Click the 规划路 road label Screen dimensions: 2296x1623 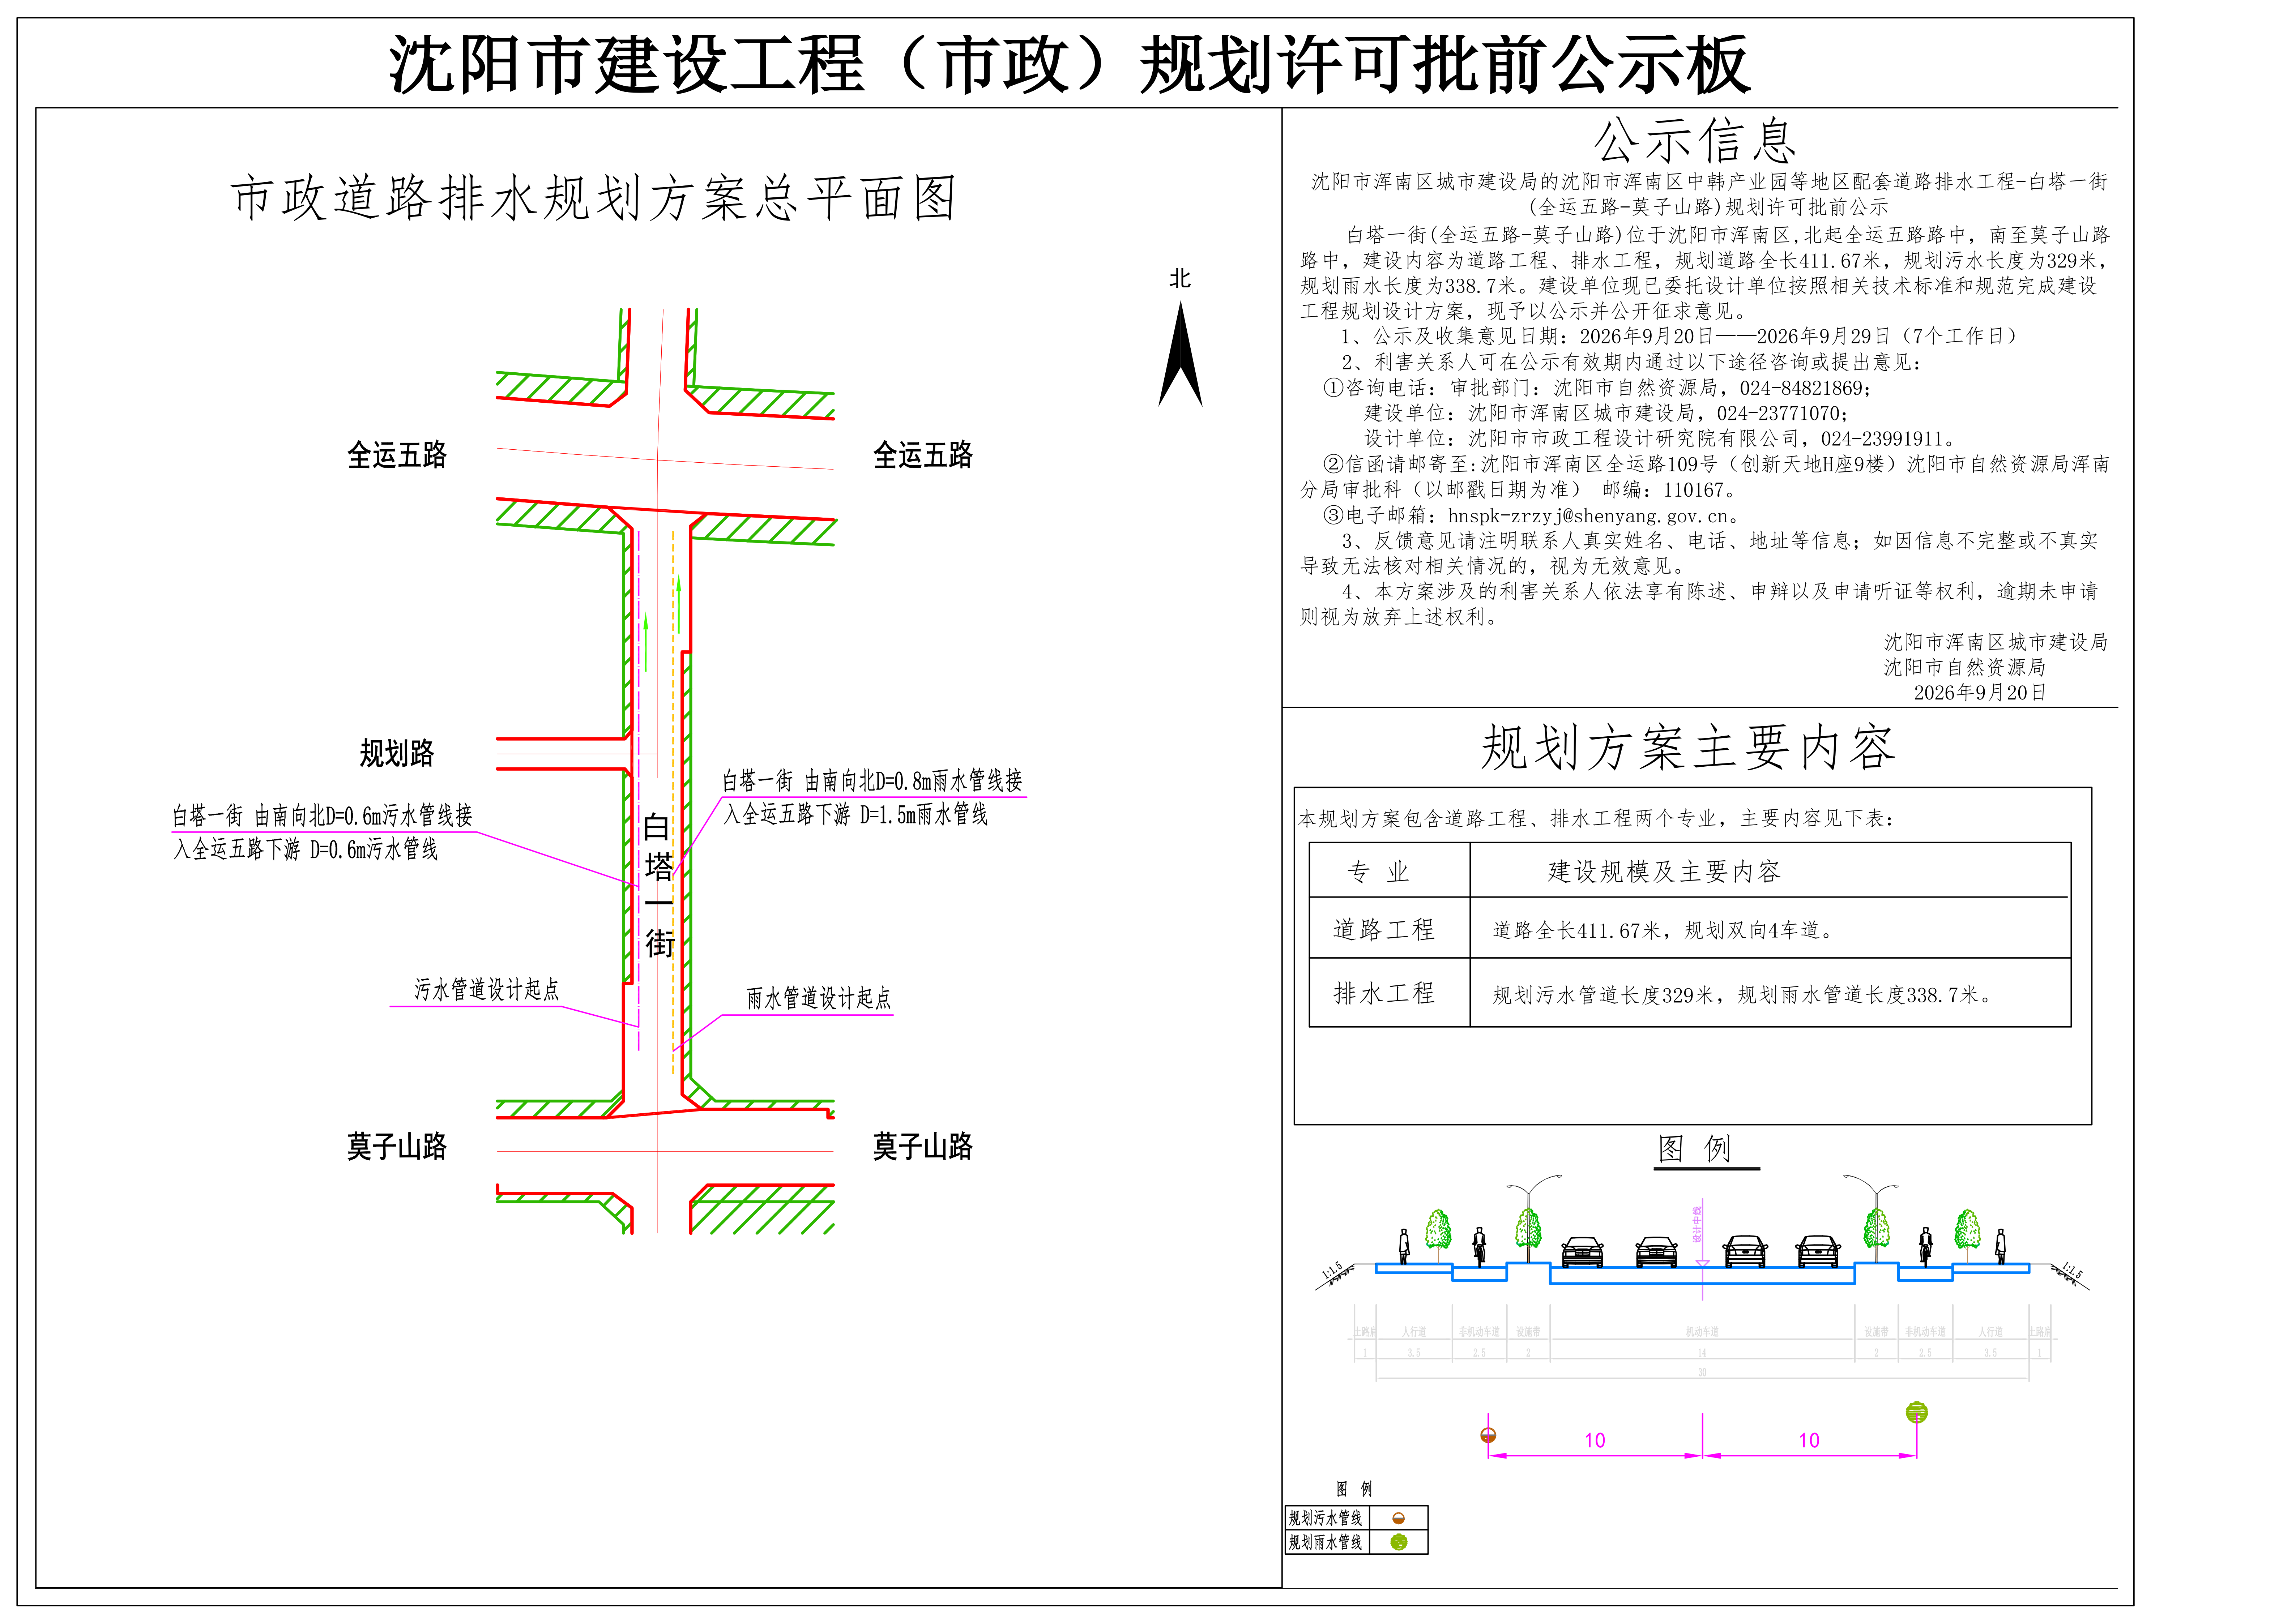tap(397, 753)
